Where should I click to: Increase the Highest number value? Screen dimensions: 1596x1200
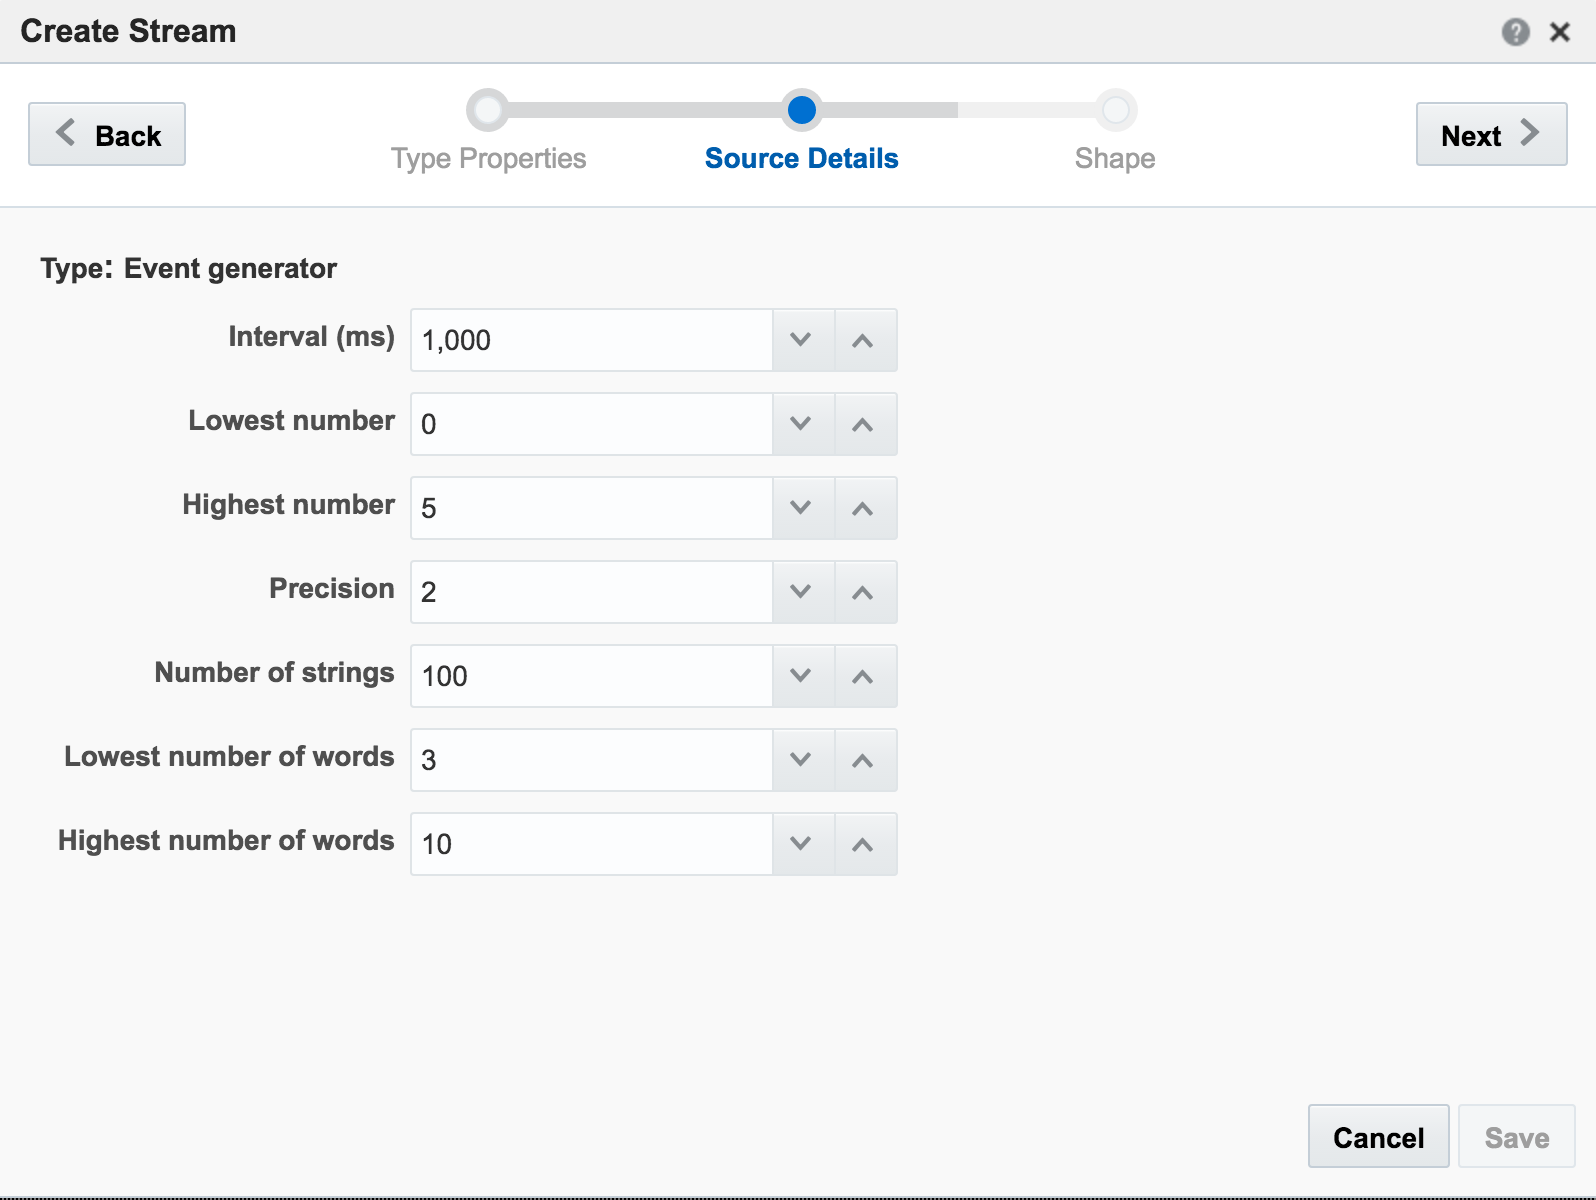(863, 508)
